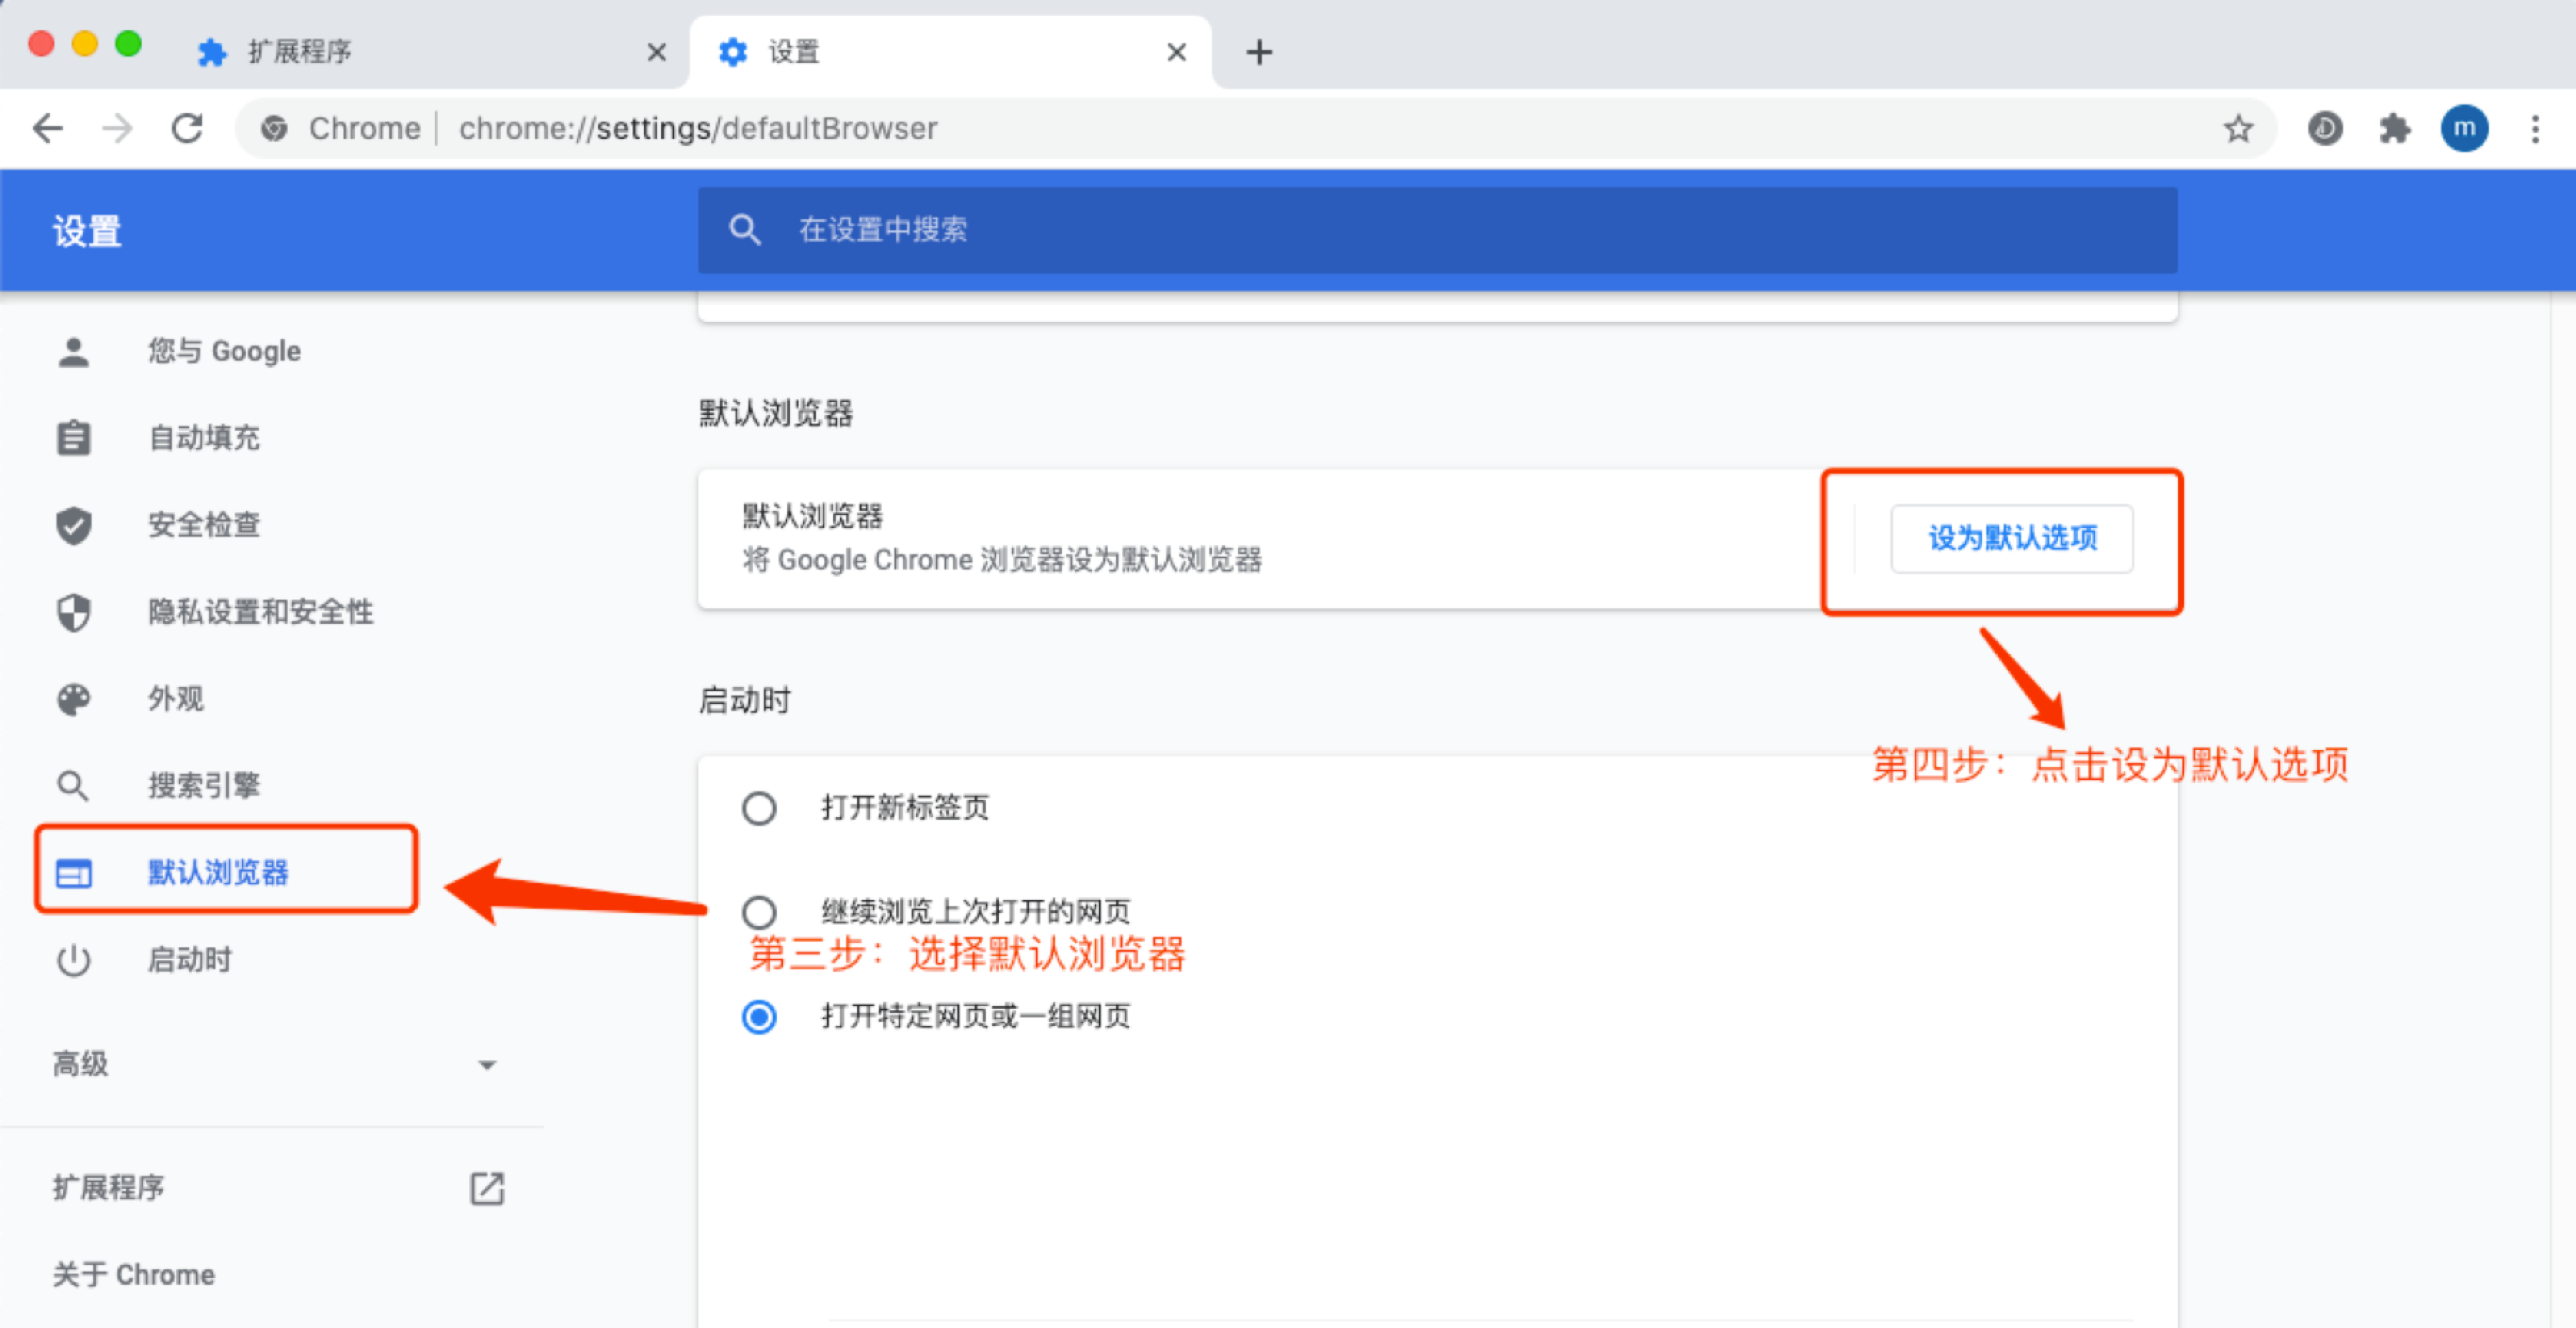Select the 打开新标签页 radio option
This screenshot has width=2576, height=1328.
(x=759, y=808)
